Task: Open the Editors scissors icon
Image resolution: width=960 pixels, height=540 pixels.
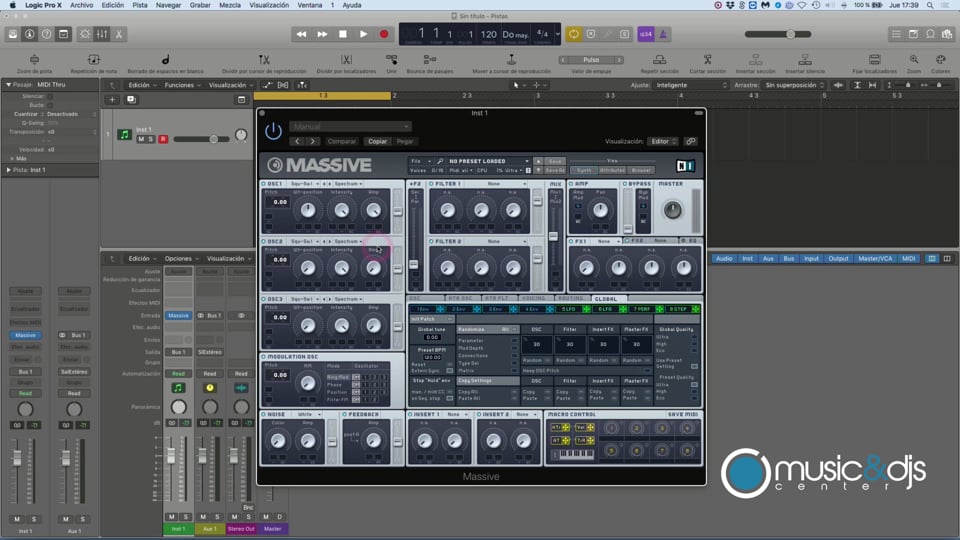Action: point(119,34)
